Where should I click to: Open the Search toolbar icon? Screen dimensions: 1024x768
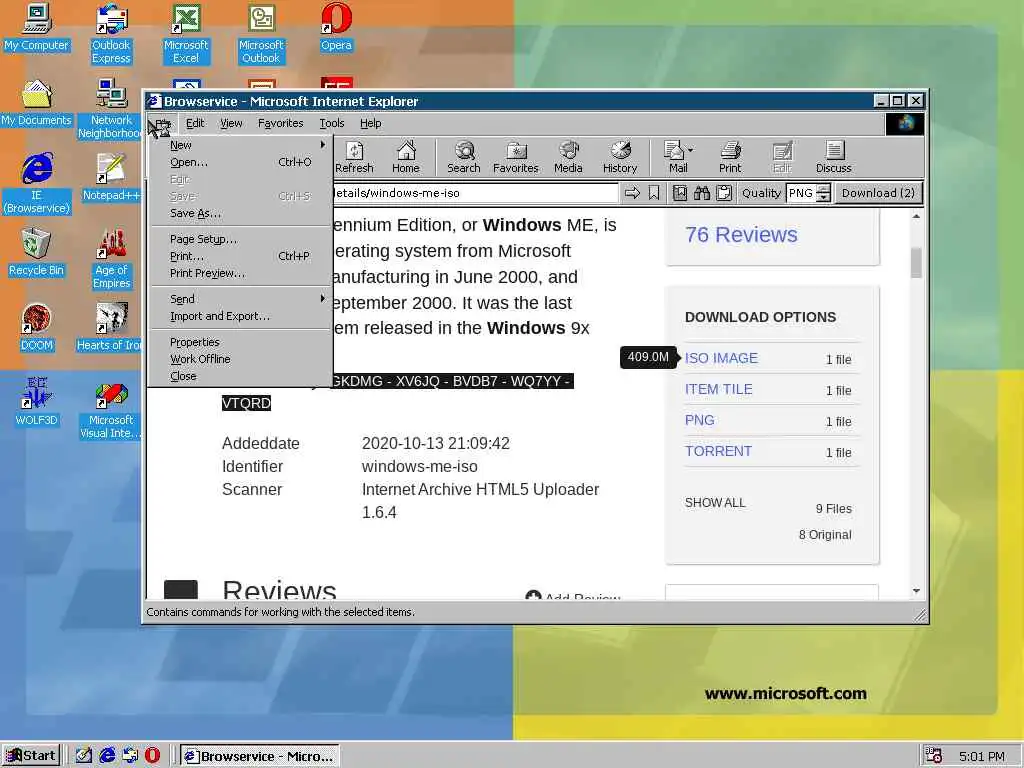(464, 157)
